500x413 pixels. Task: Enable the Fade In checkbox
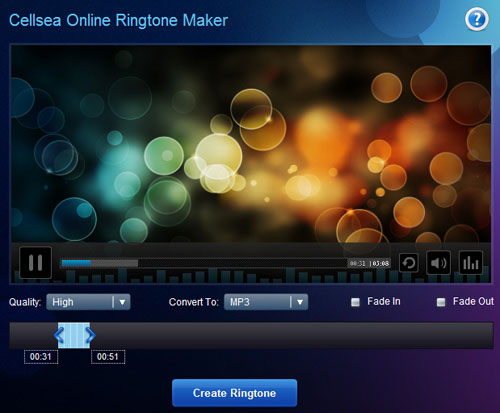coord(355,302)
